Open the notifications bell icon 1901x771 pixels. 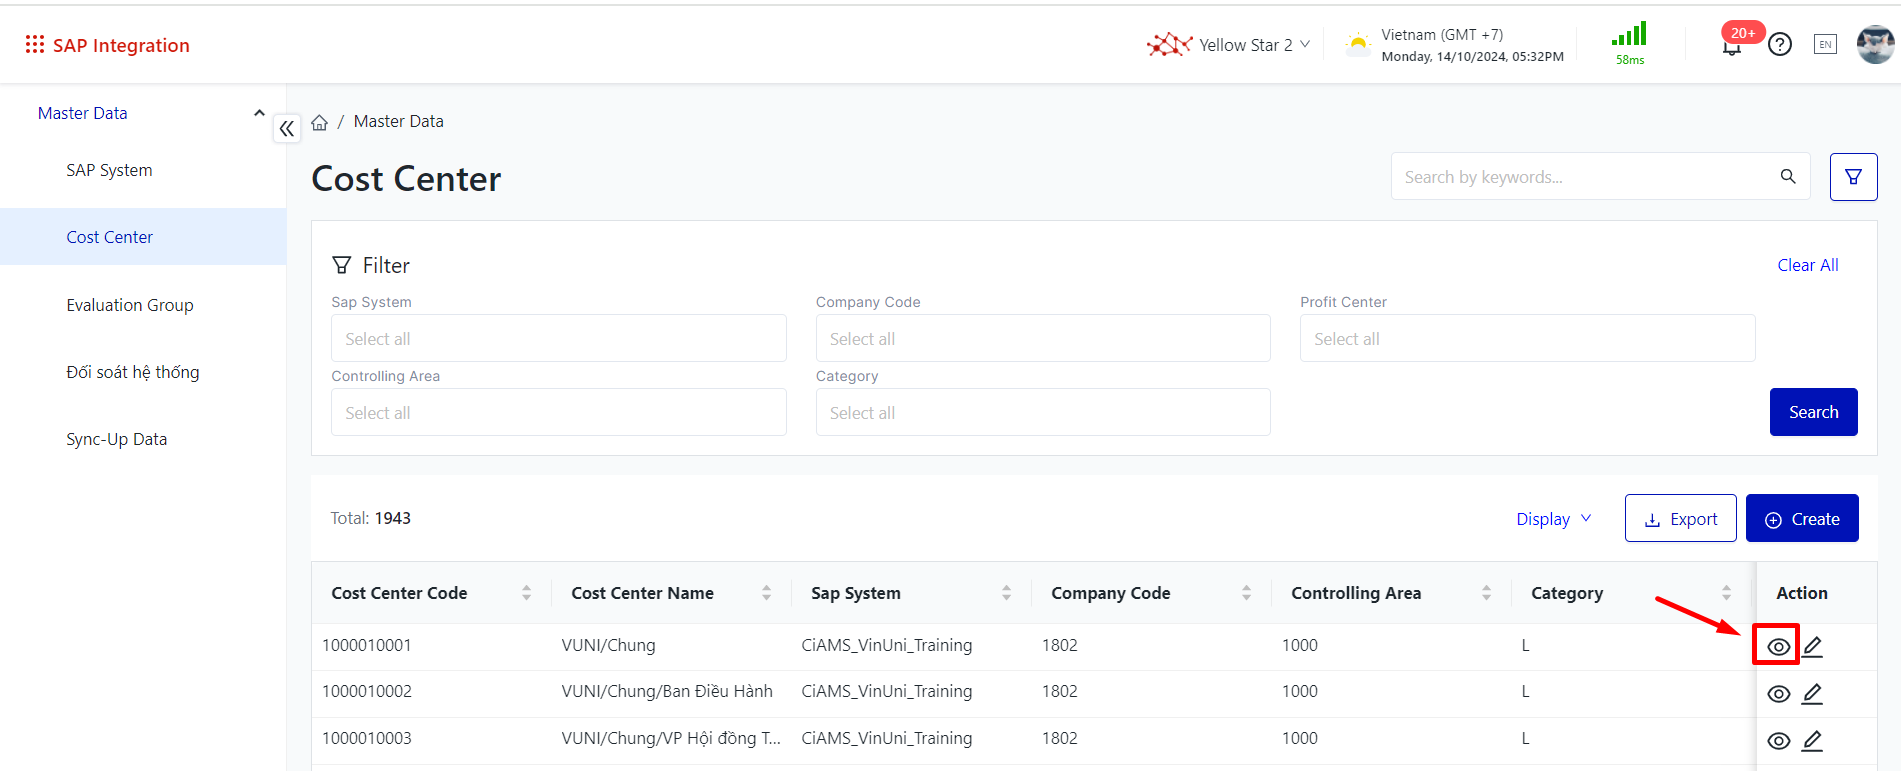pyautogui.click(x=1732, y=46)
